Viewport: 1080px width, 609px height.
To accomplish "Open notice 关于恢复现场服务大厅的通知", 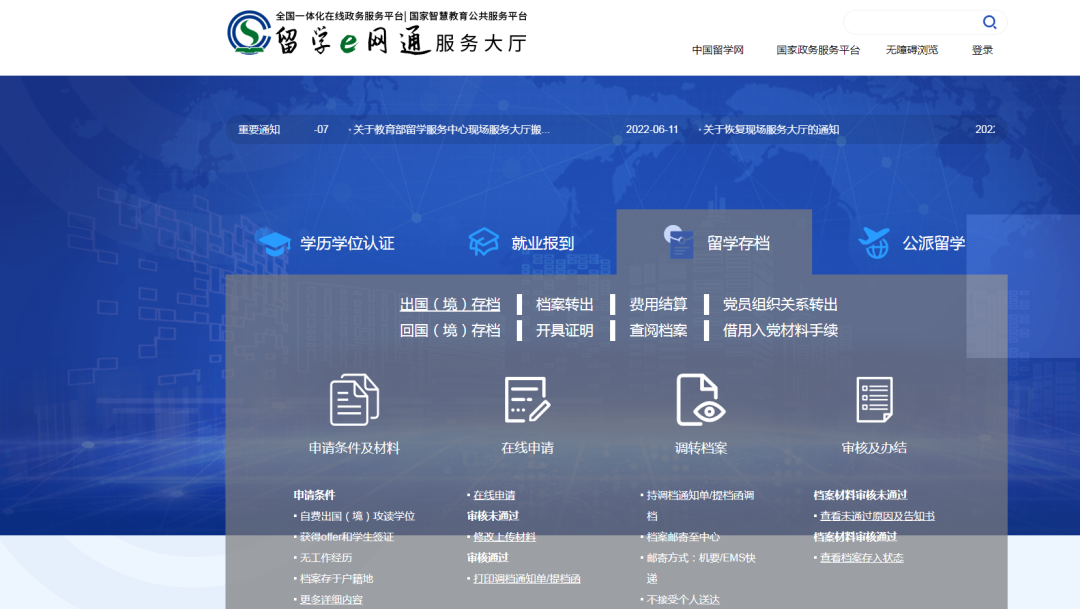I will pyautogui.click(x=770, y=129).
